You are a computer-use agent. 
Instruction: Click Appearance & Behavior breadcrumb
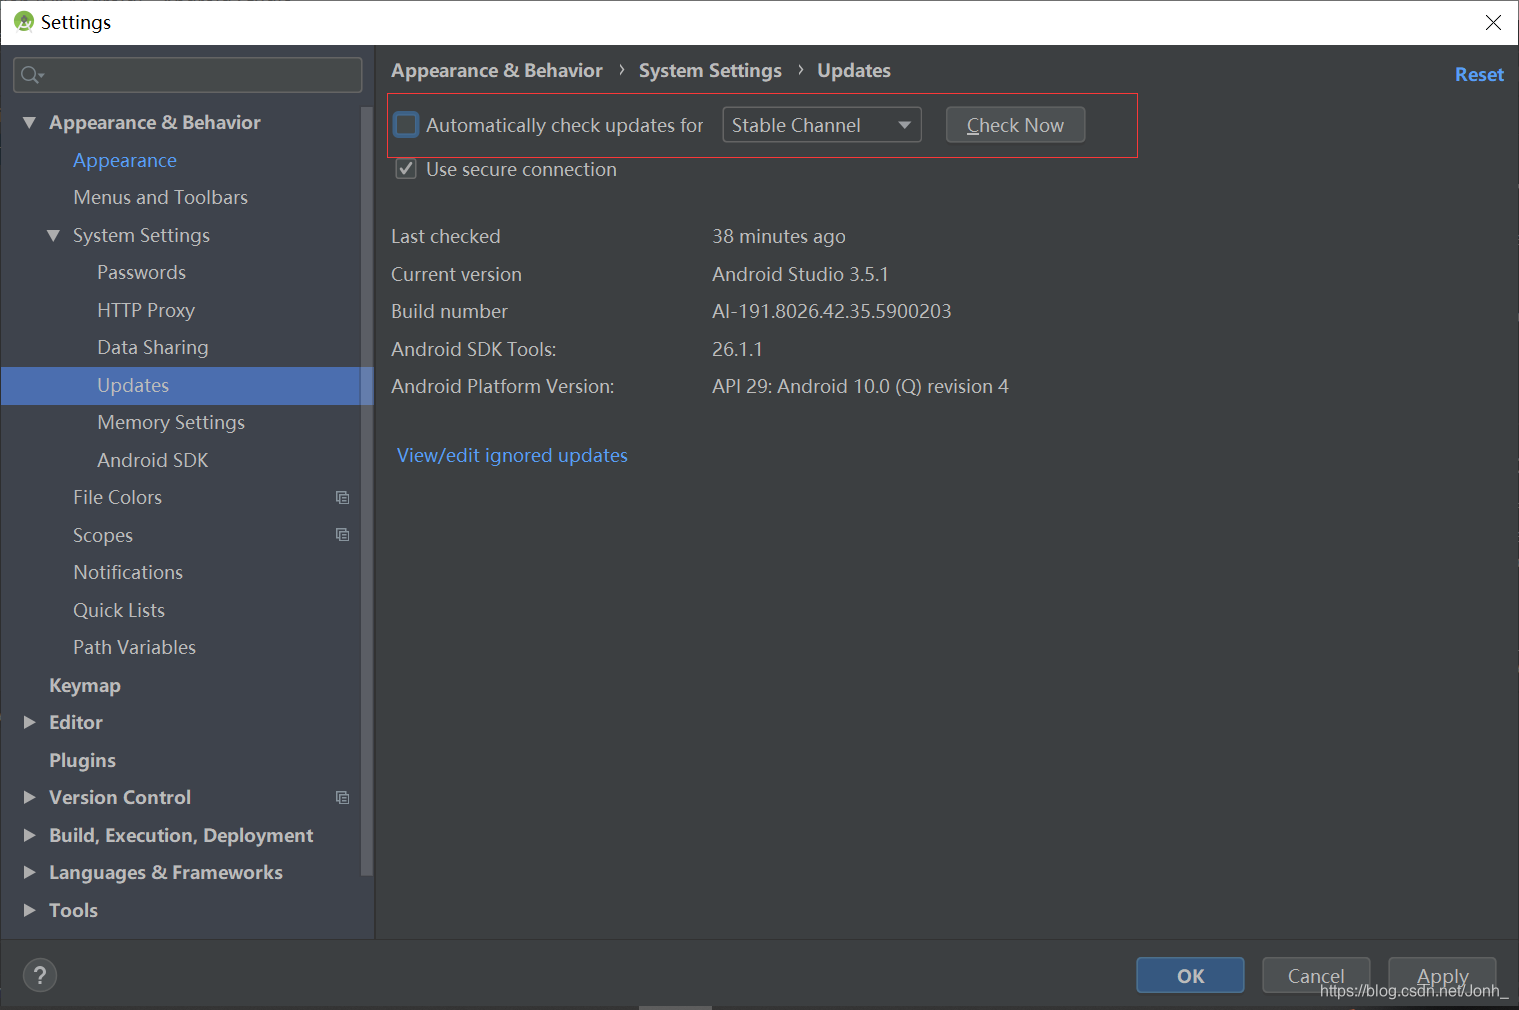[497, 71]
